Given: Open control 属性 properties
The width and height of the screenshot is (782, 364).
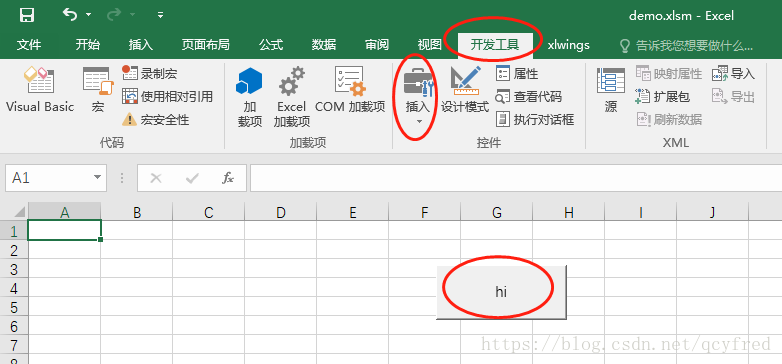Looking at the screenshot, I should pyautogui.click(x=517, y=73).
